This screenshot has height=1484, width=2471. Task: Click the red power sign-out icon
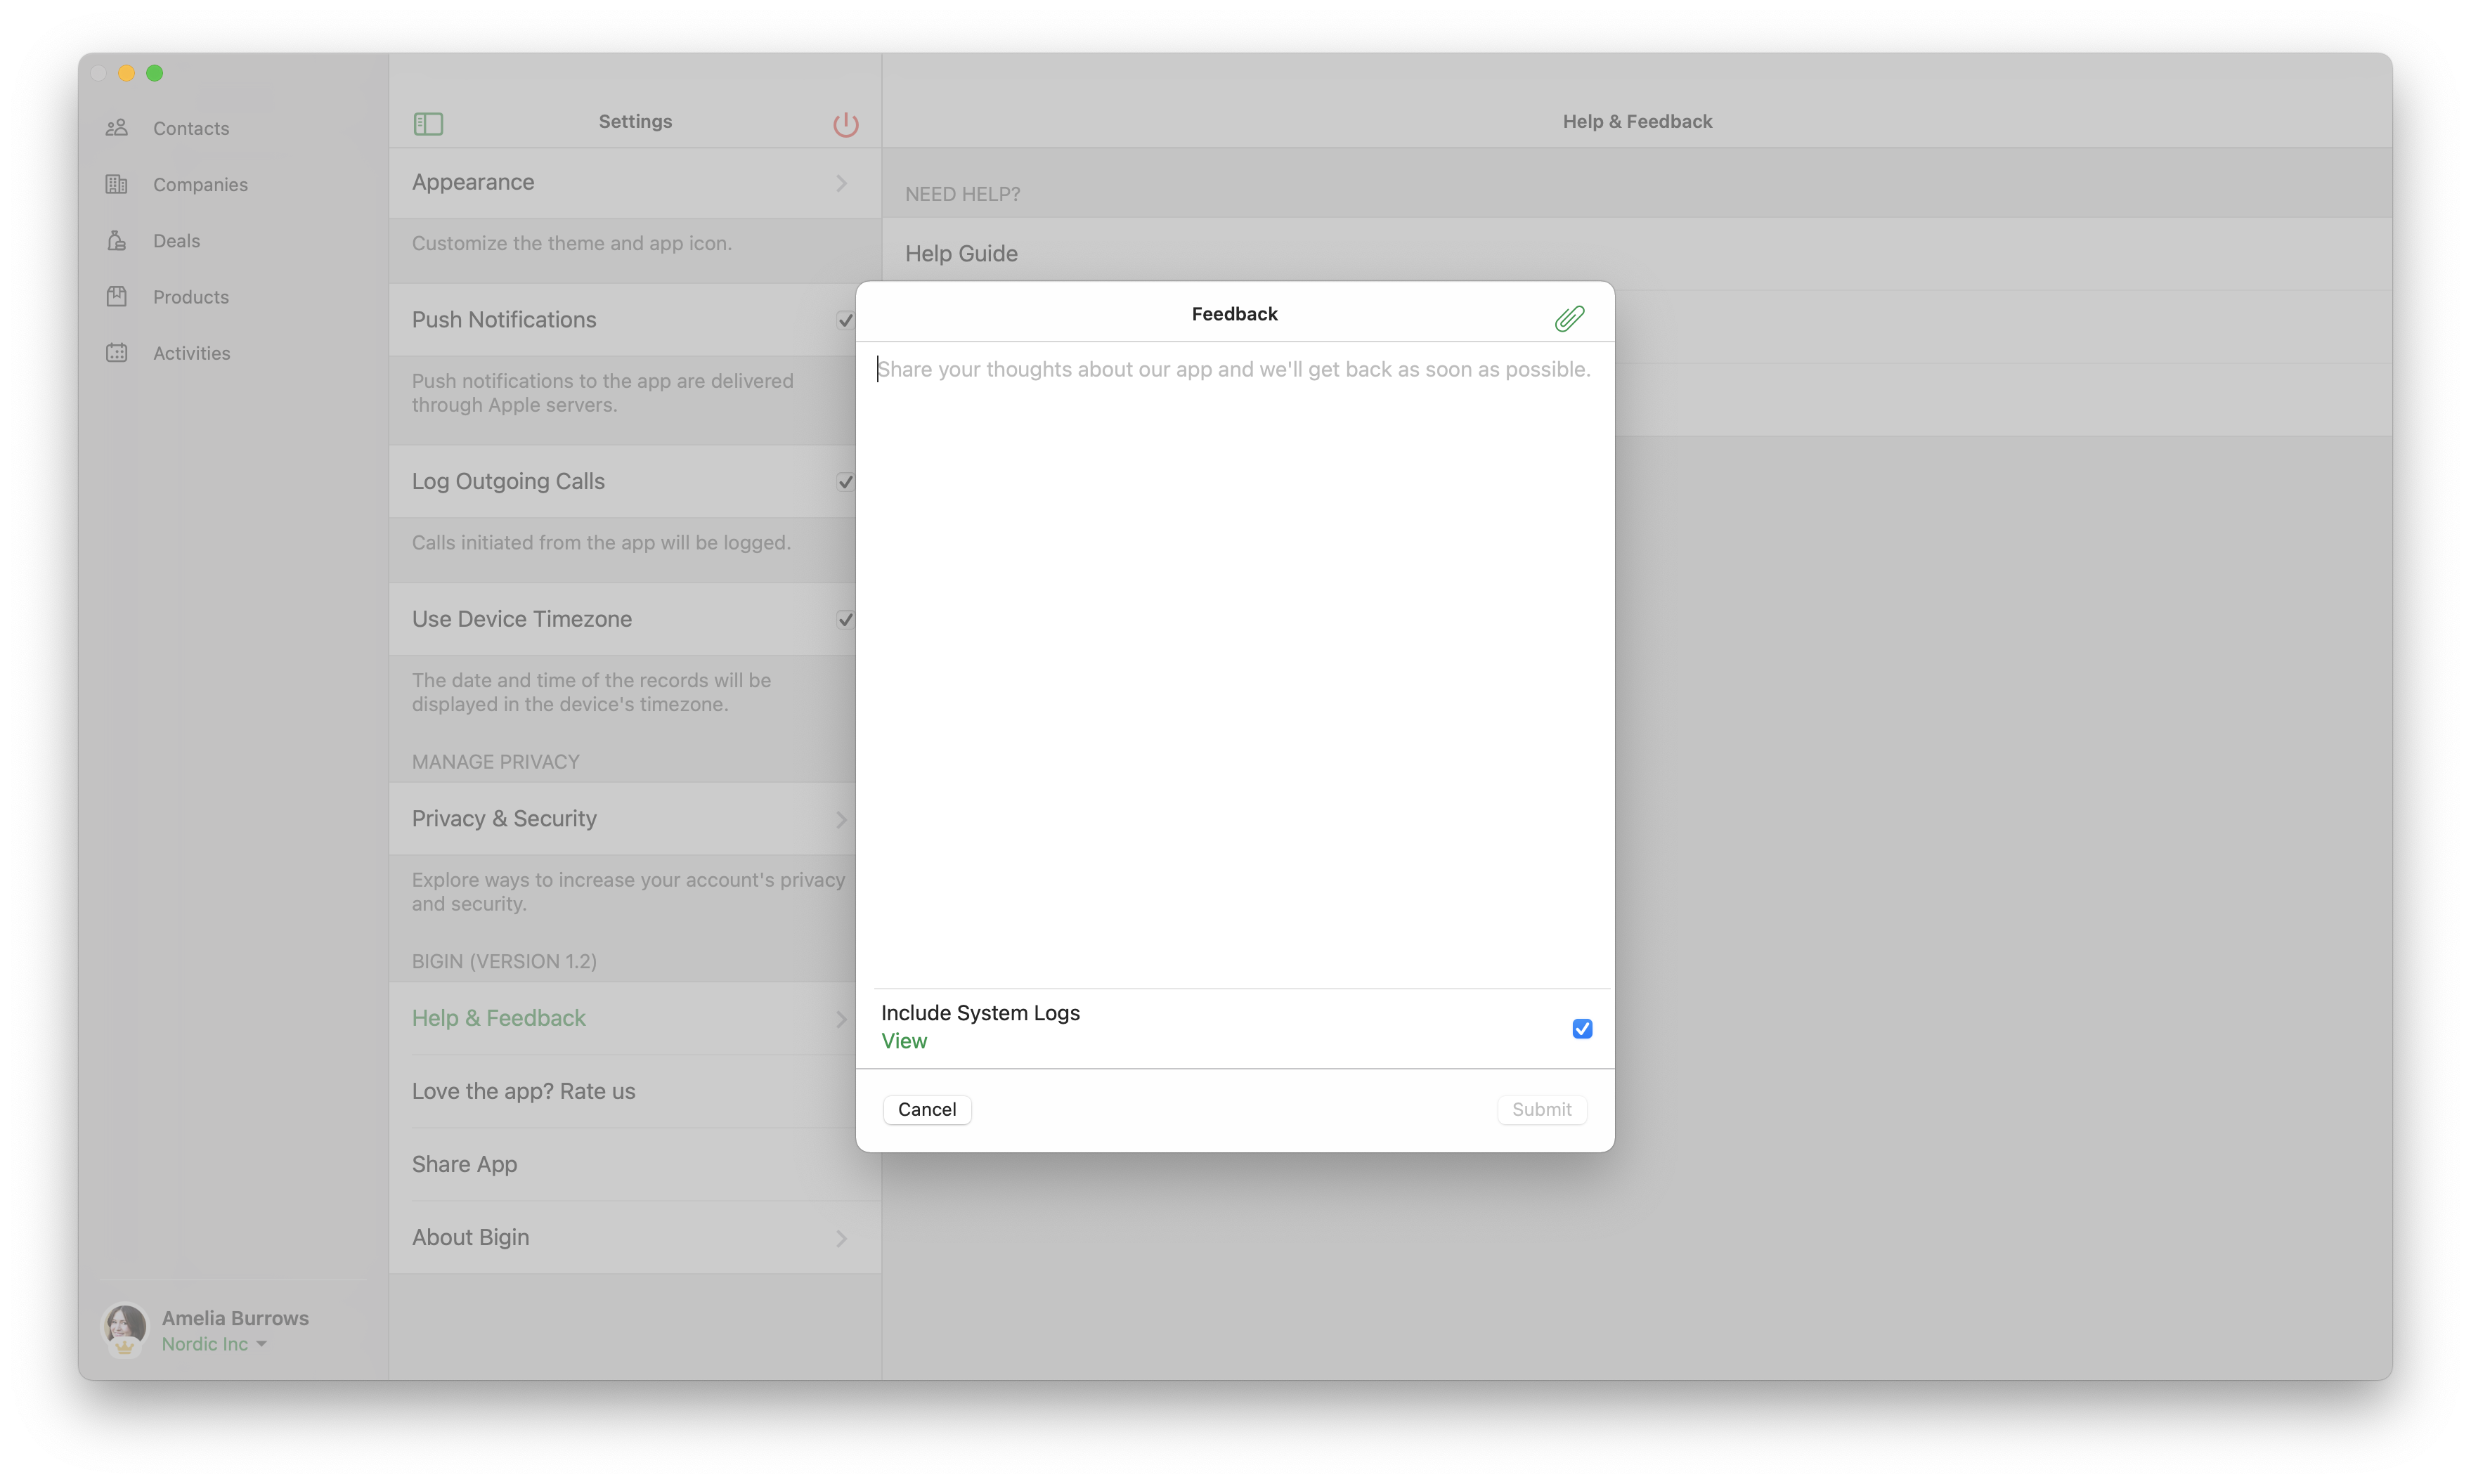click(845, 124)
